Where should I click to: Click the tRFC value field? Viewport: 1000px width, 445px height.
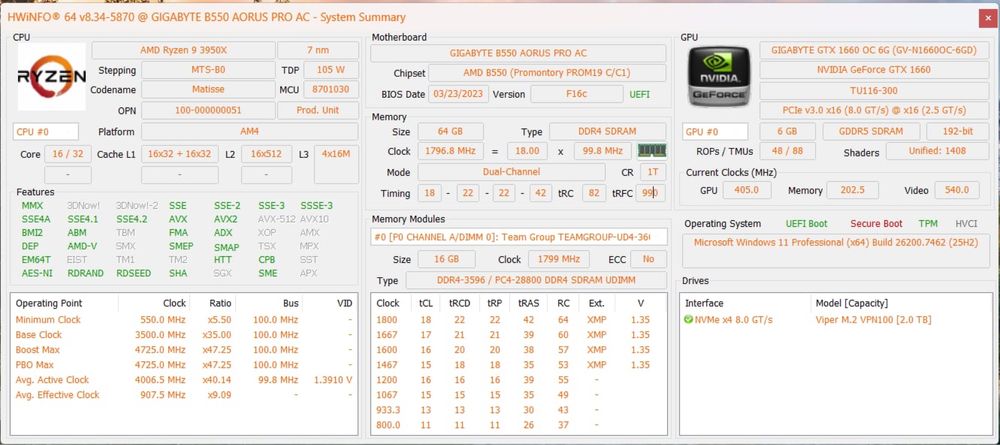tap(650, 193)
